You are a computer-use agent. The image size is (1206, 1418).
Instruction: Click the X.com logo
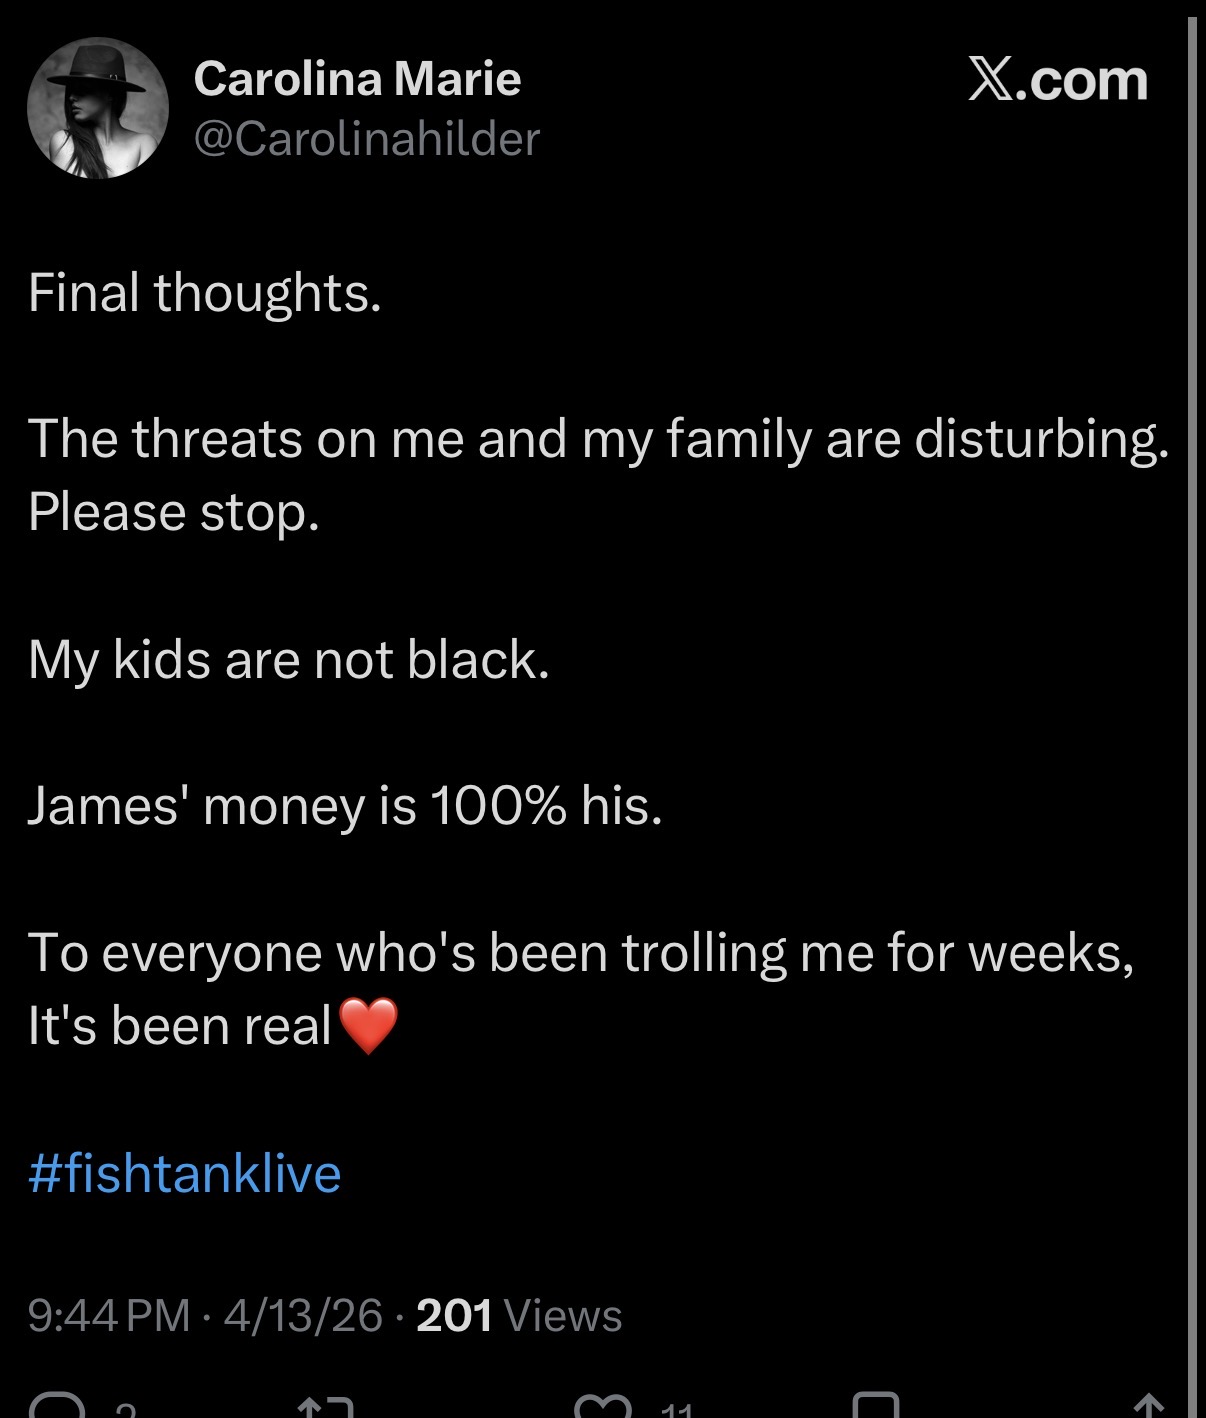click(1058, 80)
